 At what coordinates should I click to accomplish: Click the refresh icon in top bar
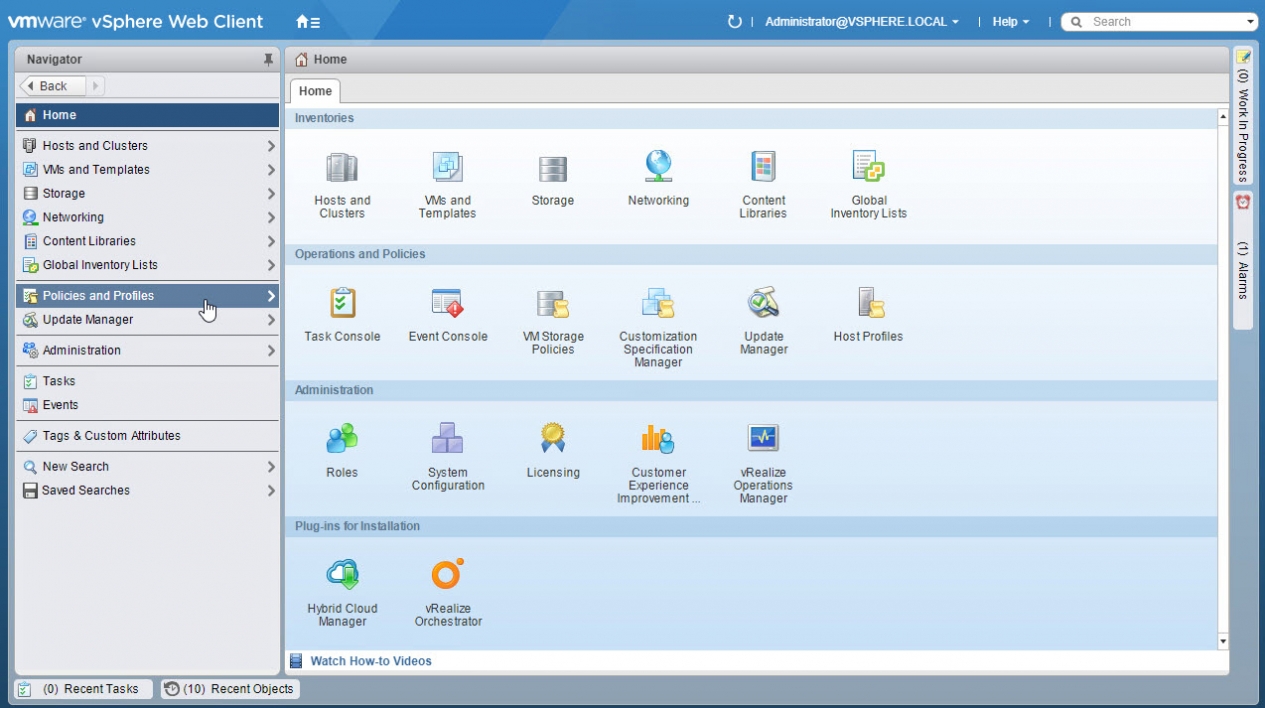(735, 22)
